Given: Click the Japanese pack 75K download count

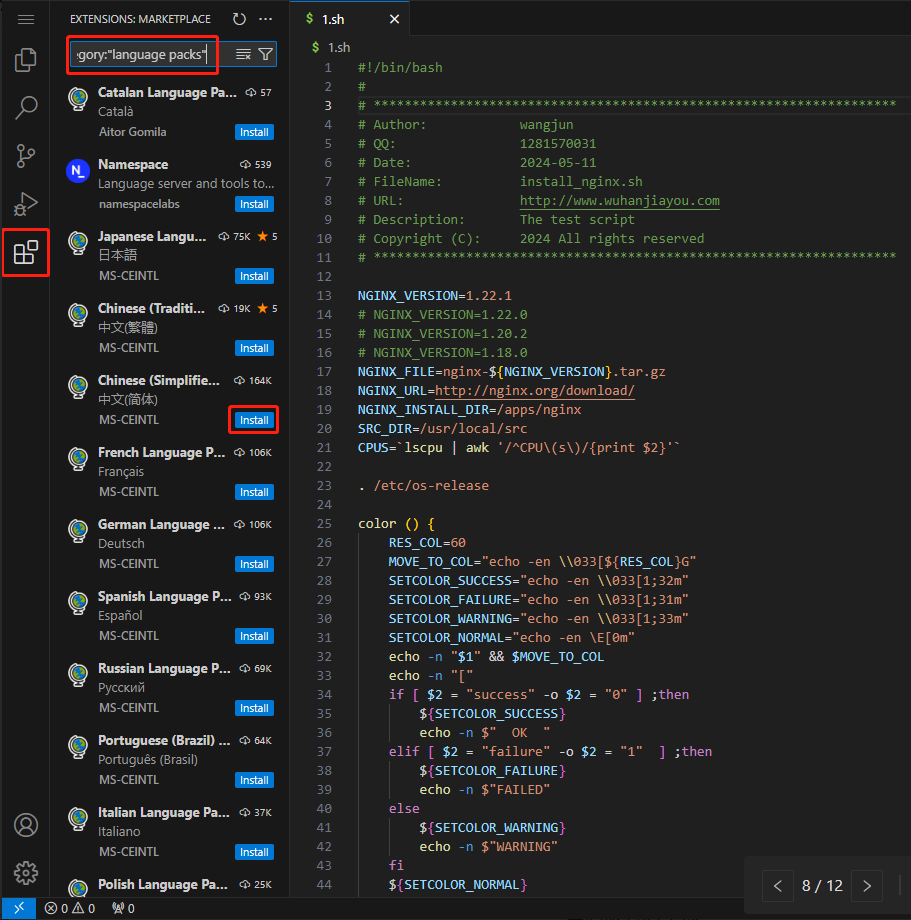Looking at the screenshot, I should click(x=235, y=237).
